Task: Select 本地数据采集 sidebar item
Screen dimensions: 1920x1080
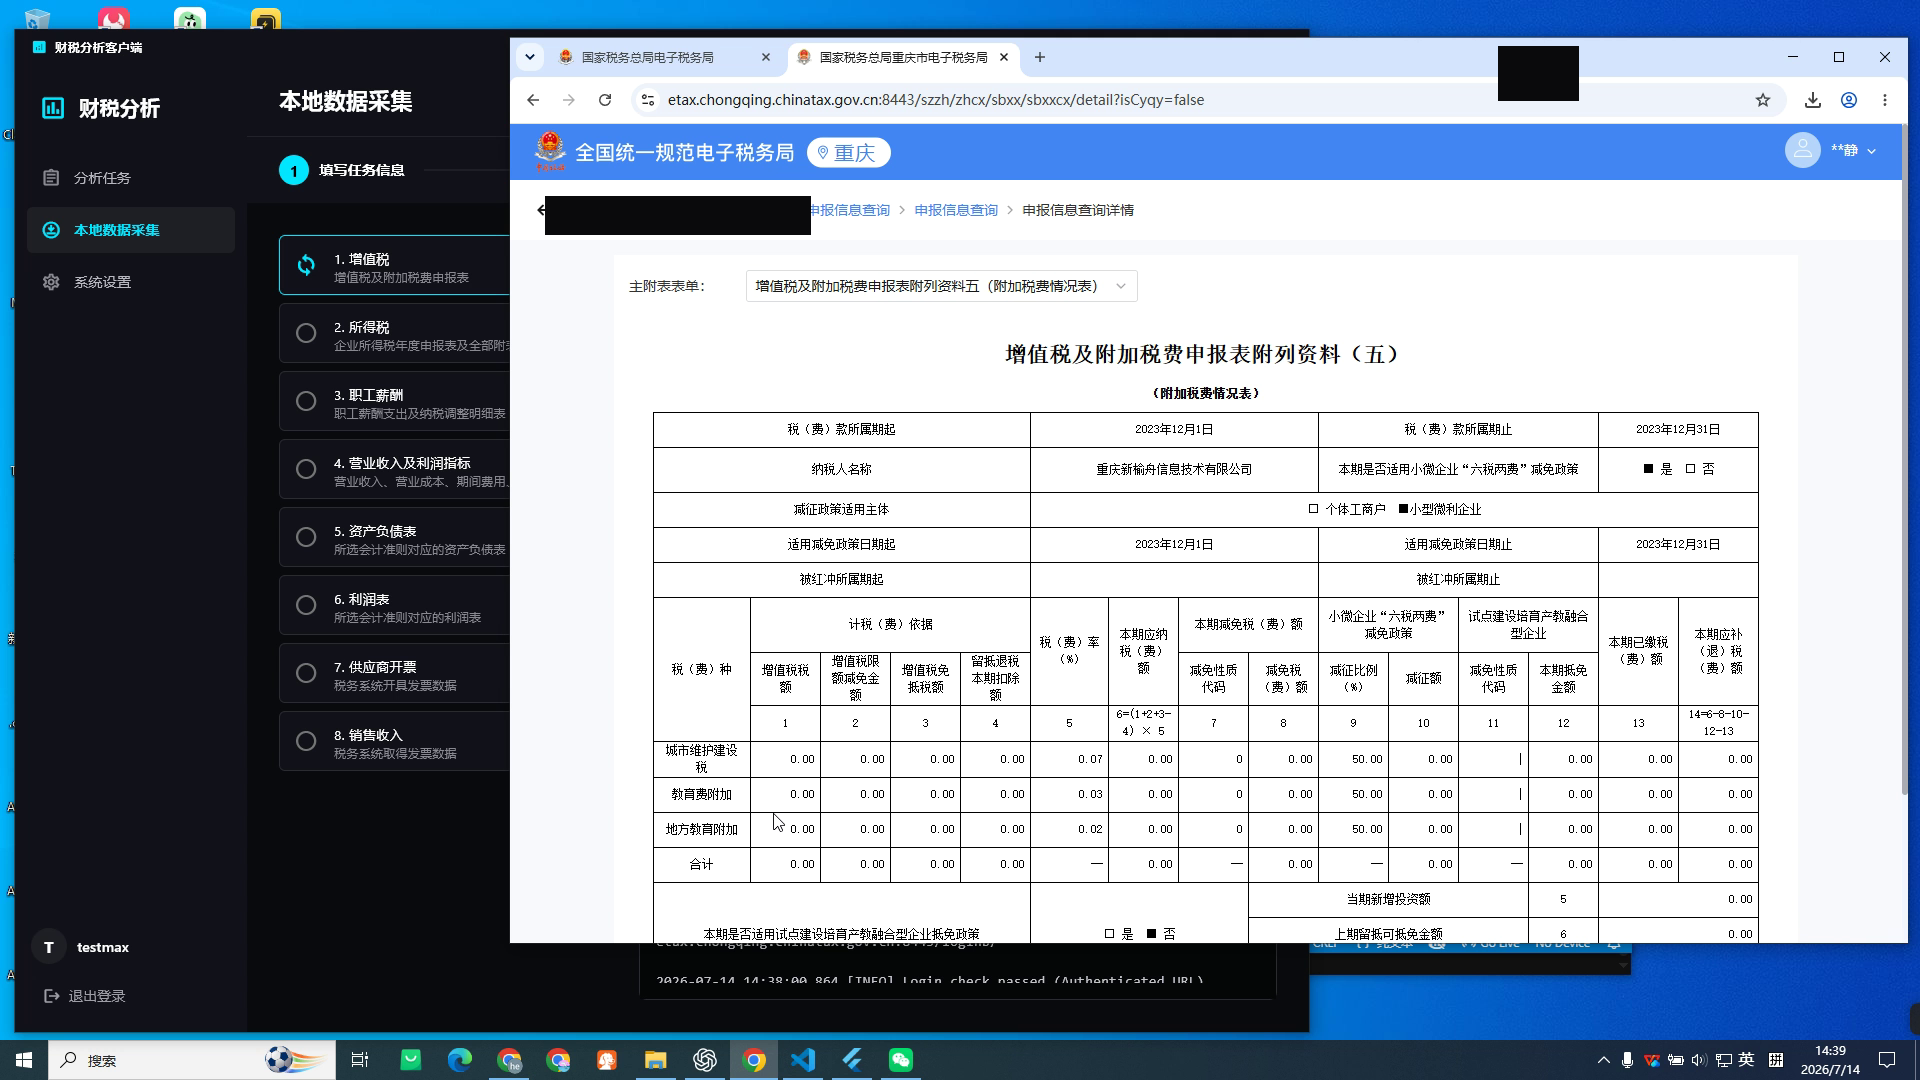Action: 131,230
